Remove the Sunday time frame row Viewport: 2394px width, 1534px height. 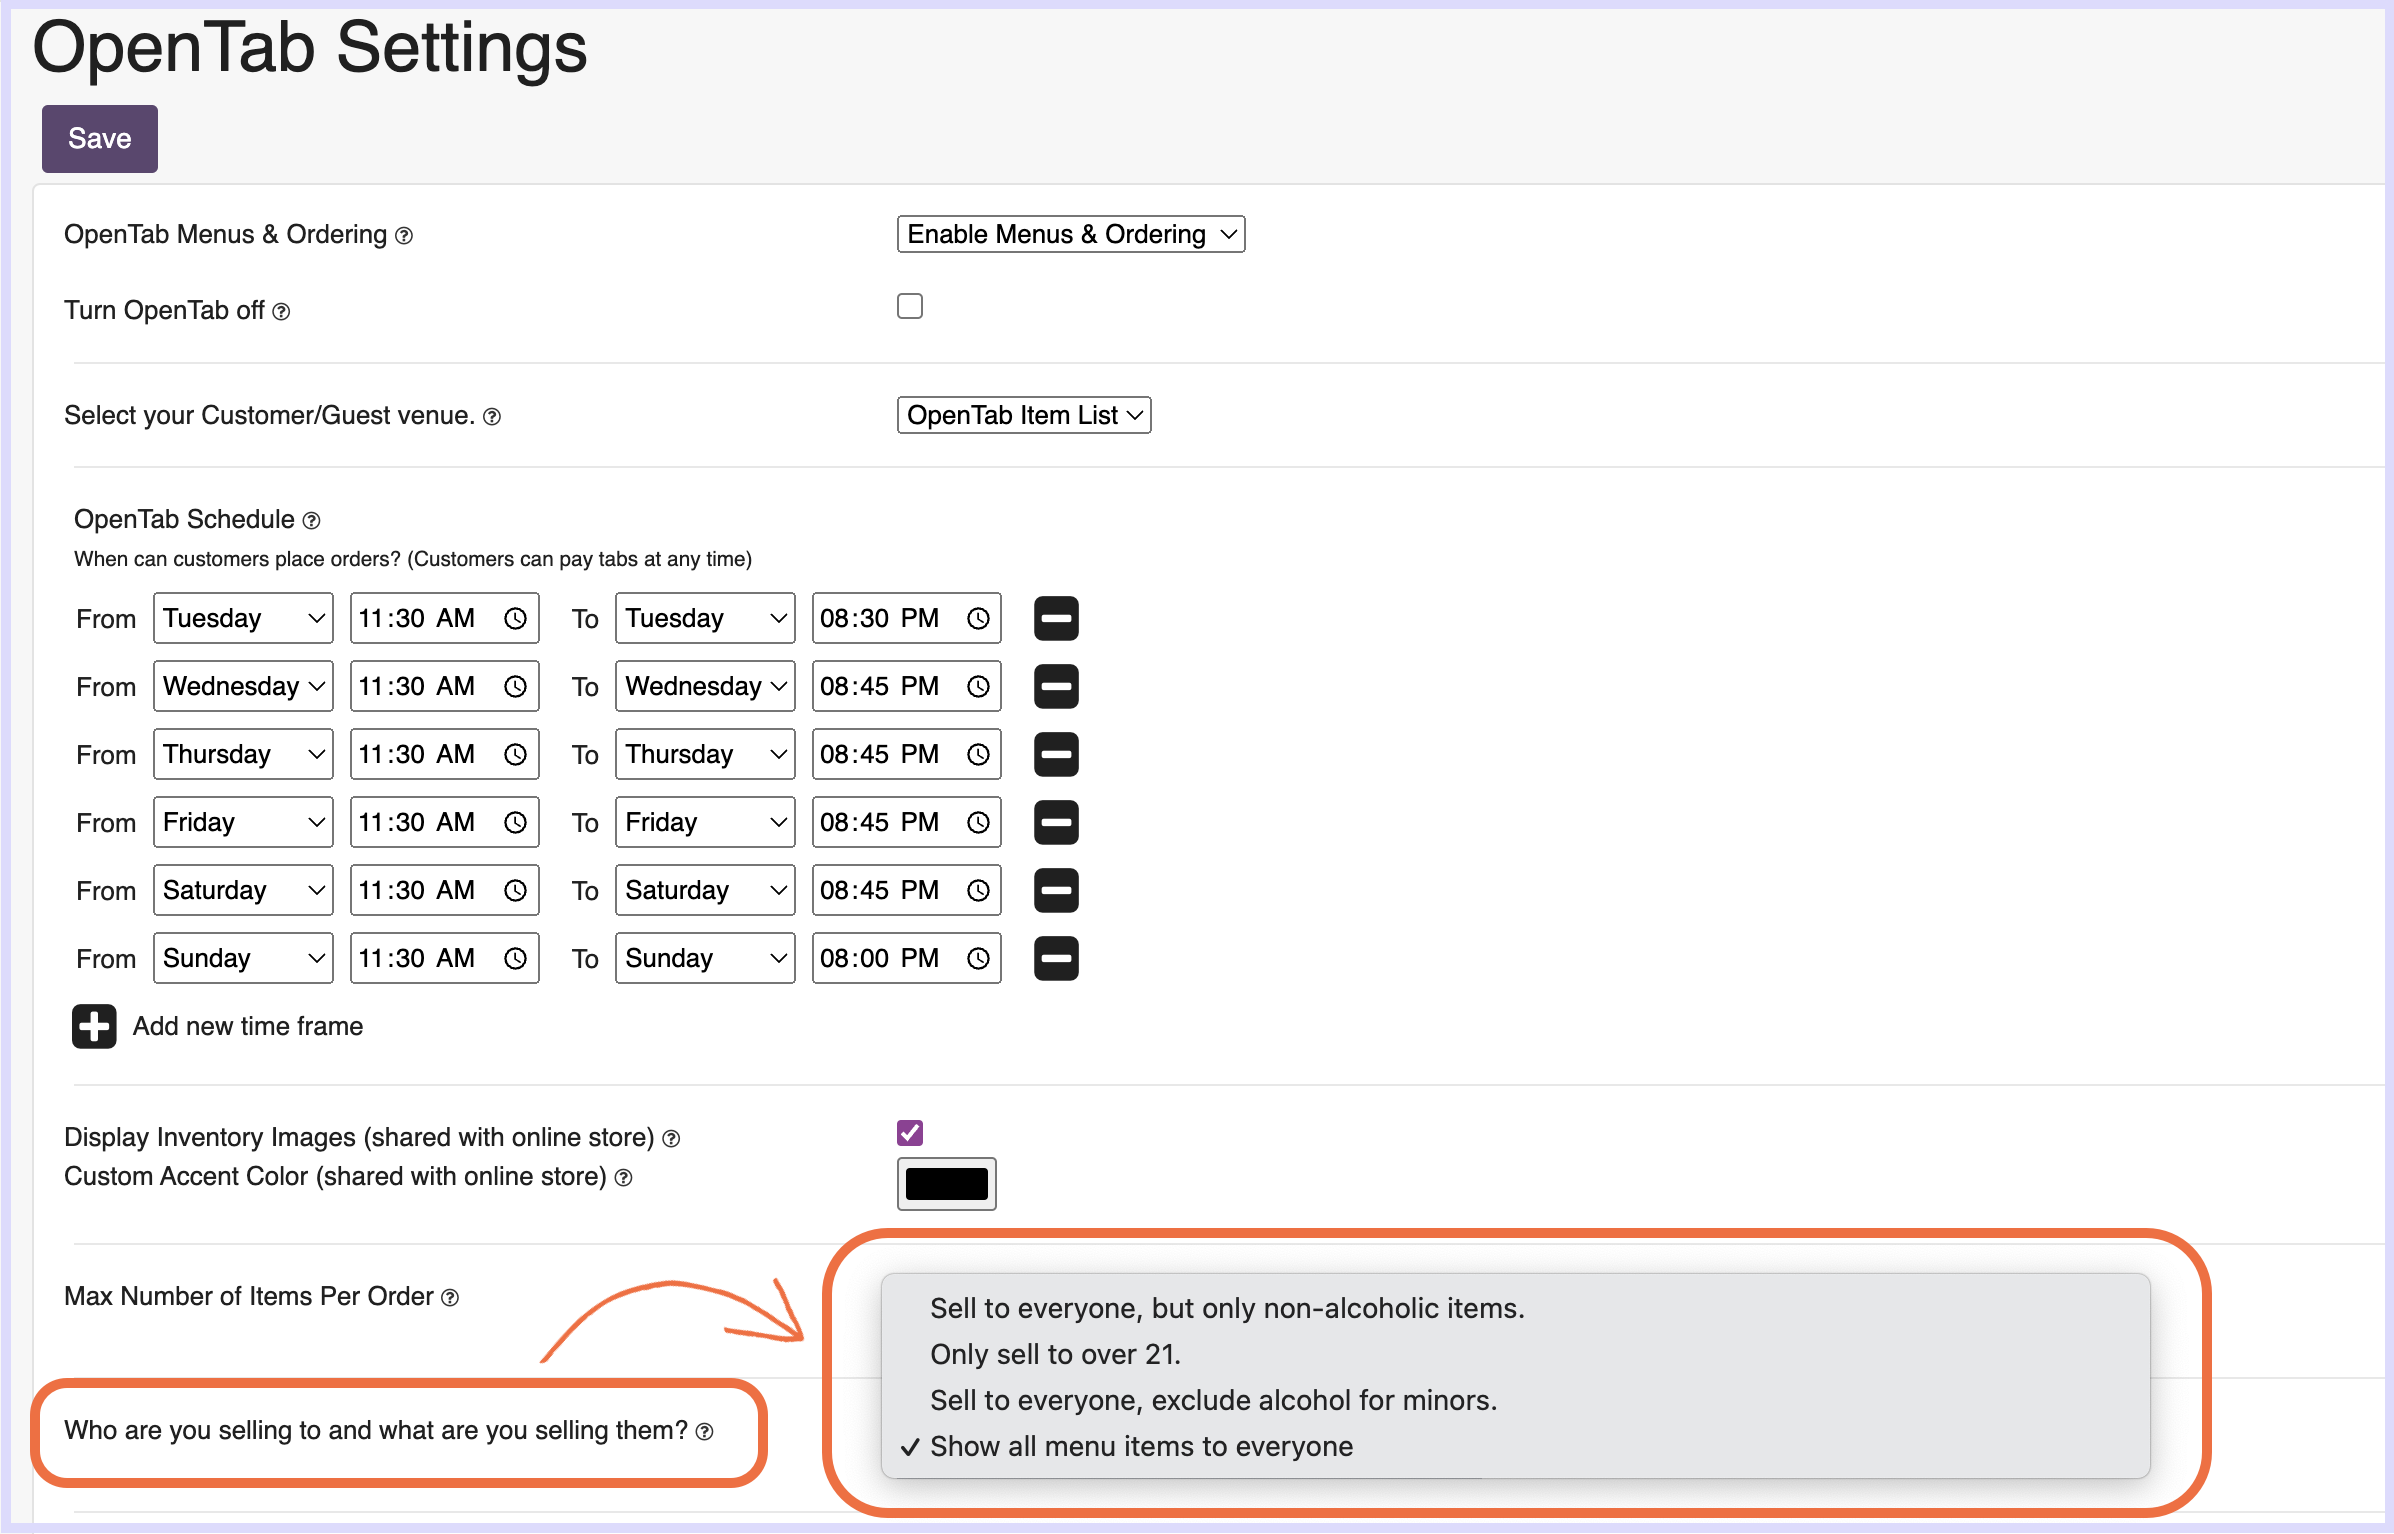tap(1056, 958)
